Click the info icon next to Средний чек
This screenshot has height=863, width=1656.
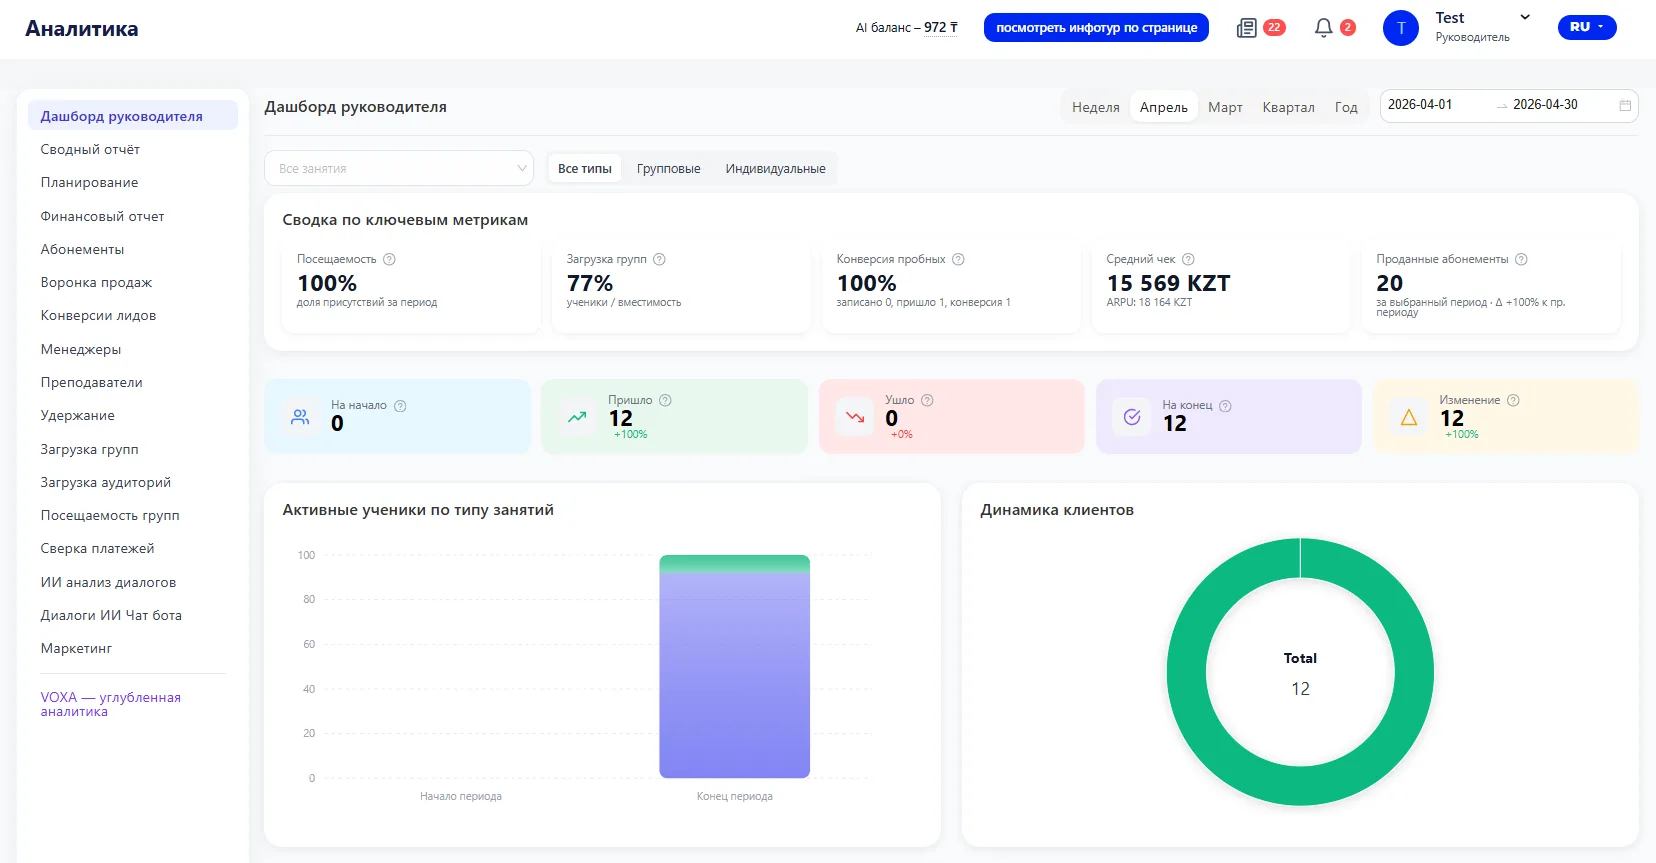pos(1188,259)
